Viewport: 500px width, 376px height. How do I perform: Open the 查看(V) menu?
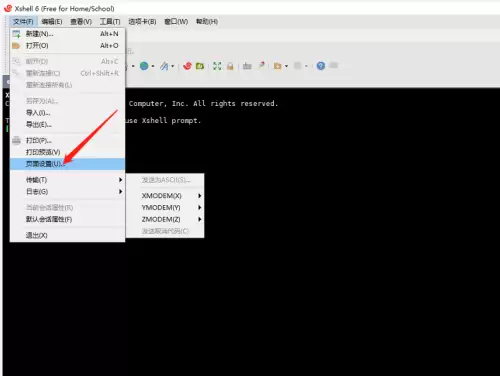(x=81, y=22)
